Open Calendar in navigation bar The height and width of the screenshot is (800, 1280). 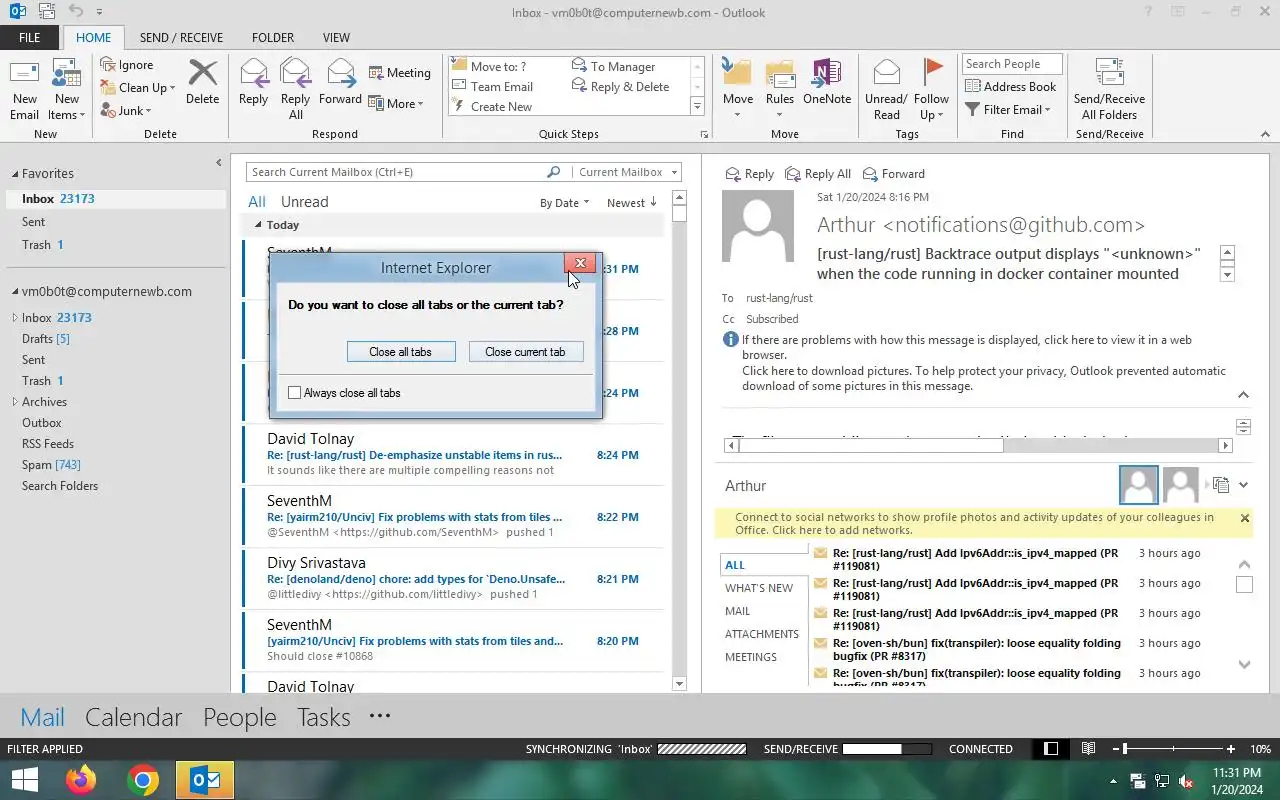click(133, 717)
